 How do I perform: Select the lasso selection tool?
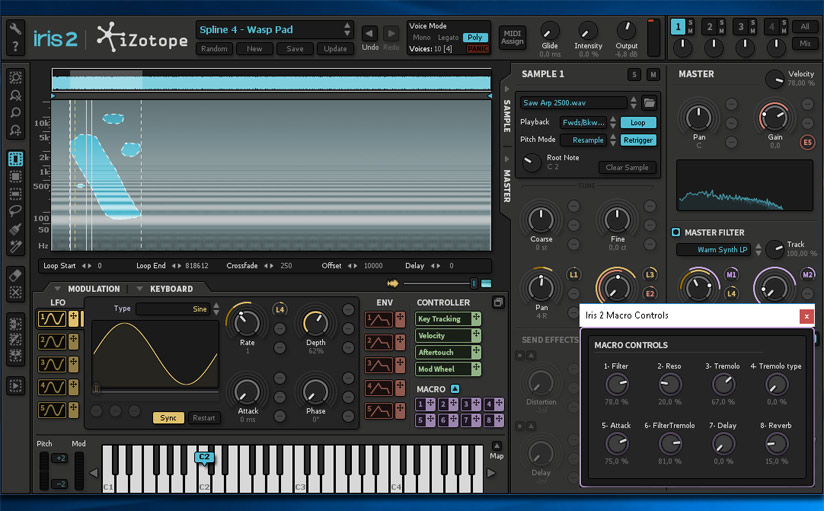click(x=16, y=211)
